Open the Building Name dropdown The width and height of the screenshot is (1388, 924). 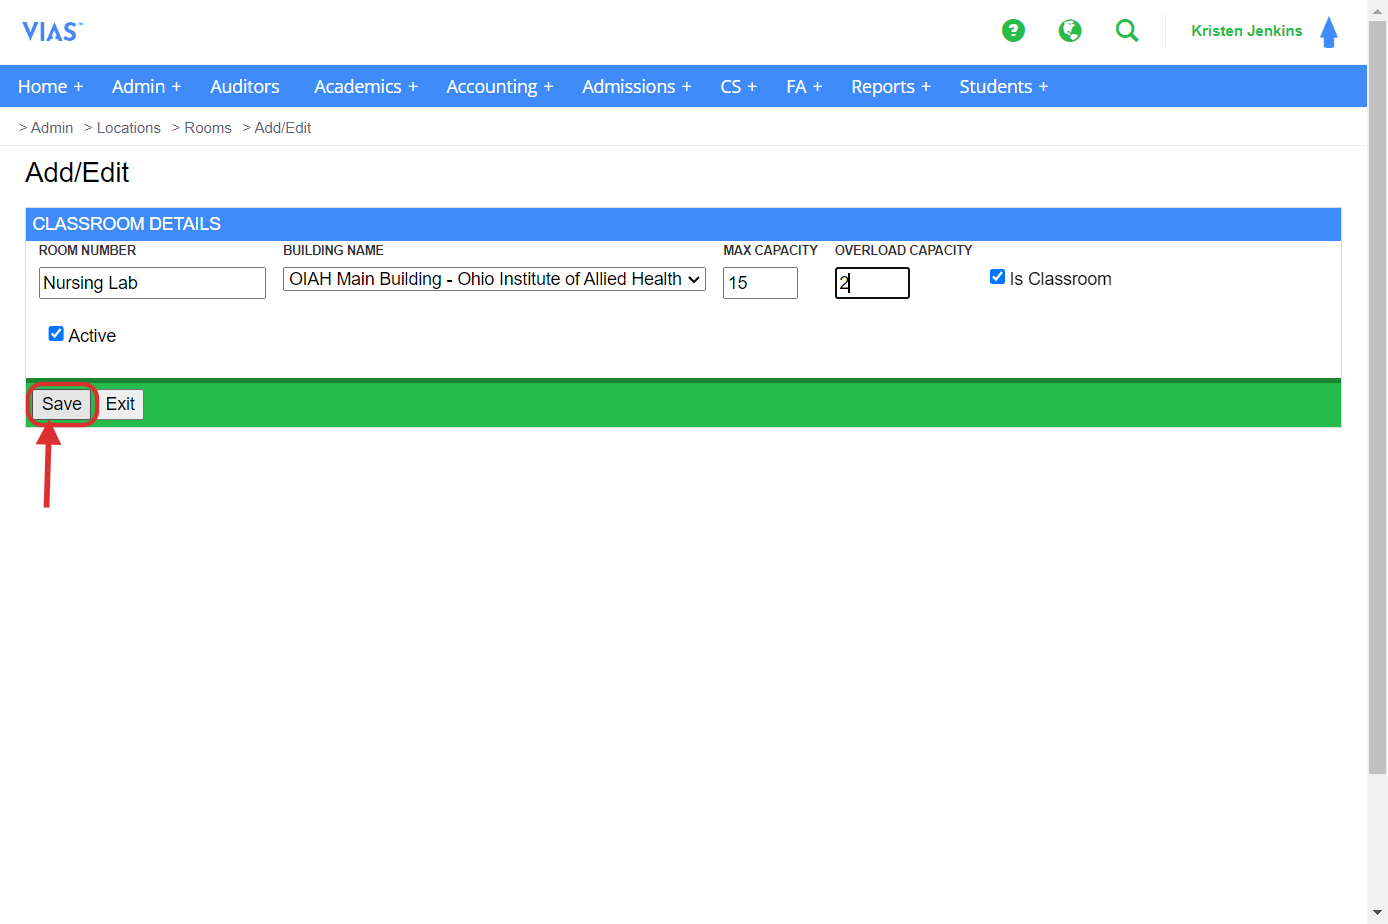click(494, 279)
